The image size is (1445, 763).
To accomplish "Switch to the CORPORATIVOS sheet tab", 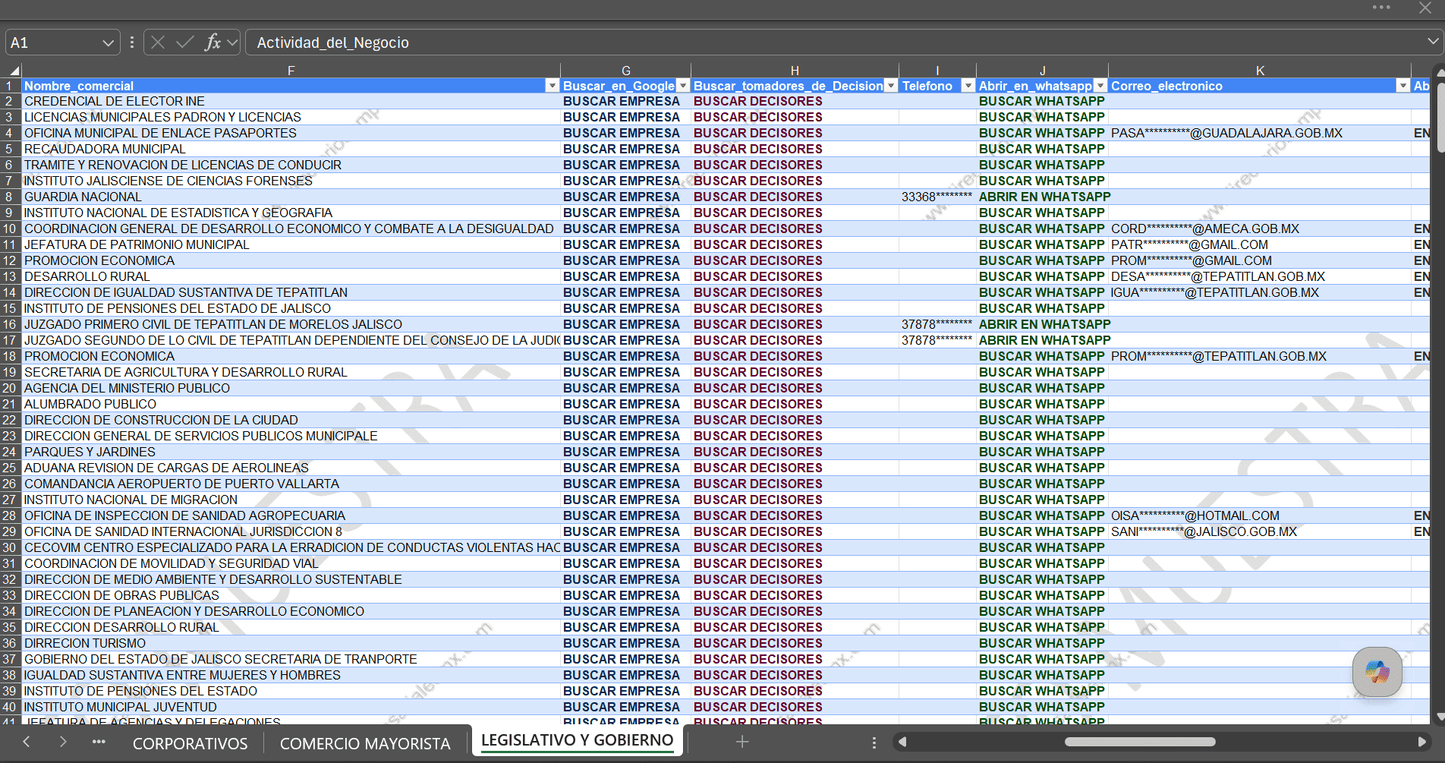I will 190,743.
